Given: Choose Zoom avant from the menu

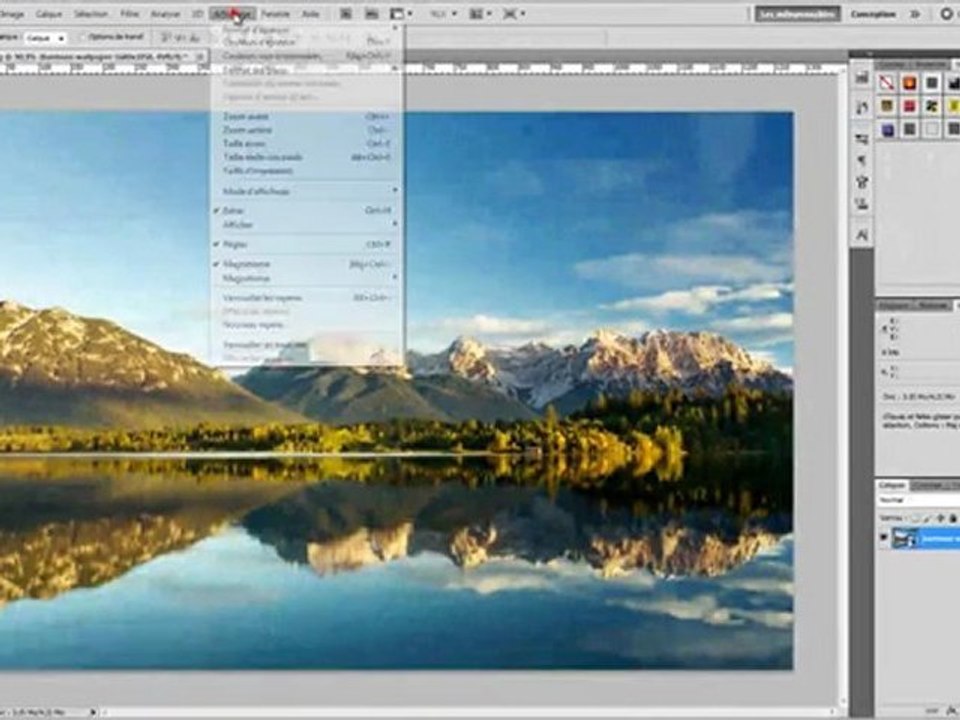Looking at the screenshot, I should click(306, 116).
